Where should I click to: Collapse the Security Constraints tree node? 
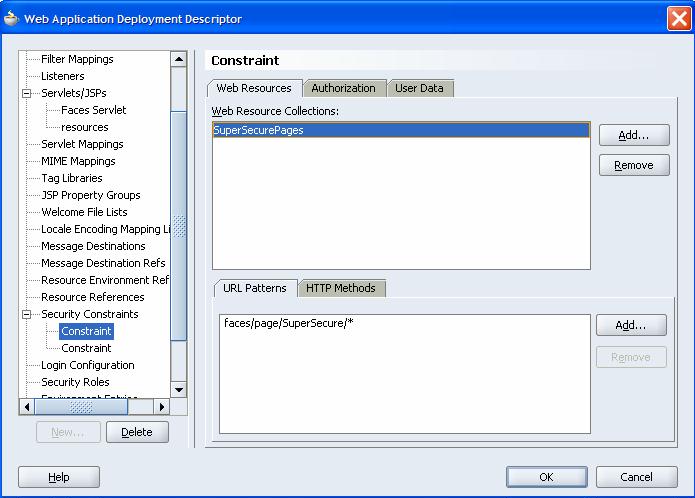point(27,314)
